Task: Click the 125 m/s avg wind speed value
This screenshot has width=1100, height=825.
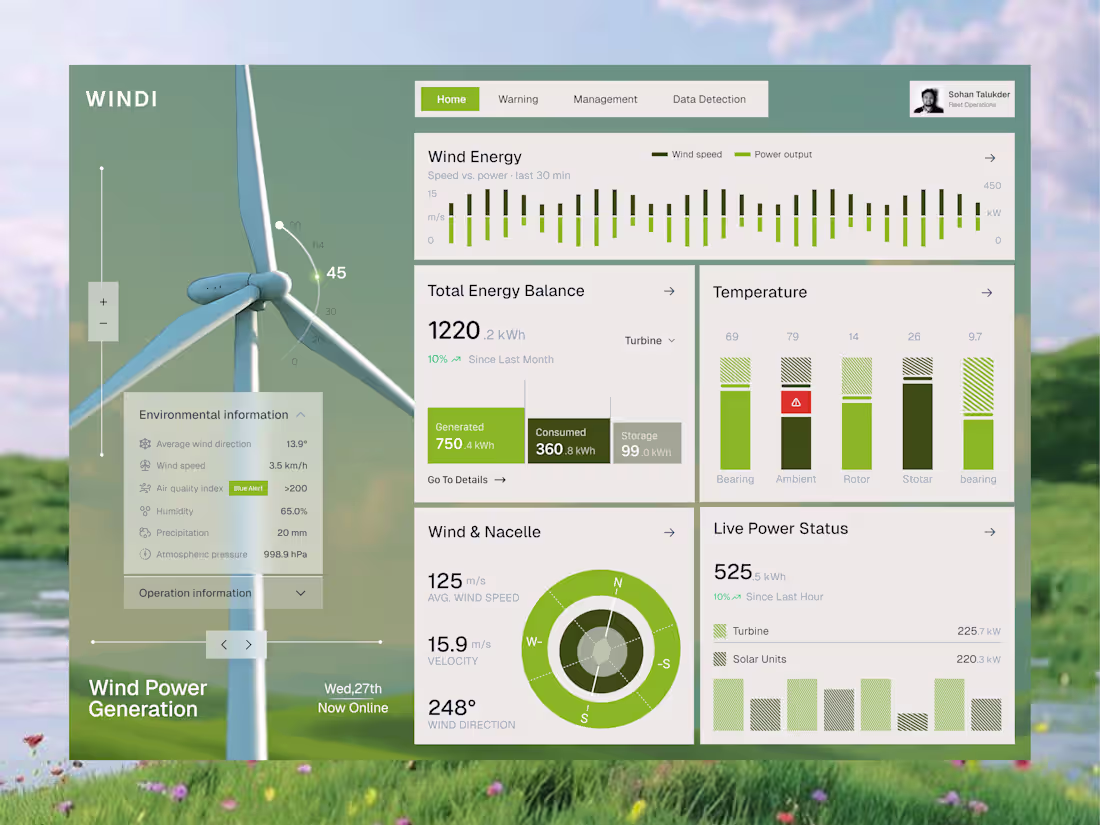Action: [457, 581]
